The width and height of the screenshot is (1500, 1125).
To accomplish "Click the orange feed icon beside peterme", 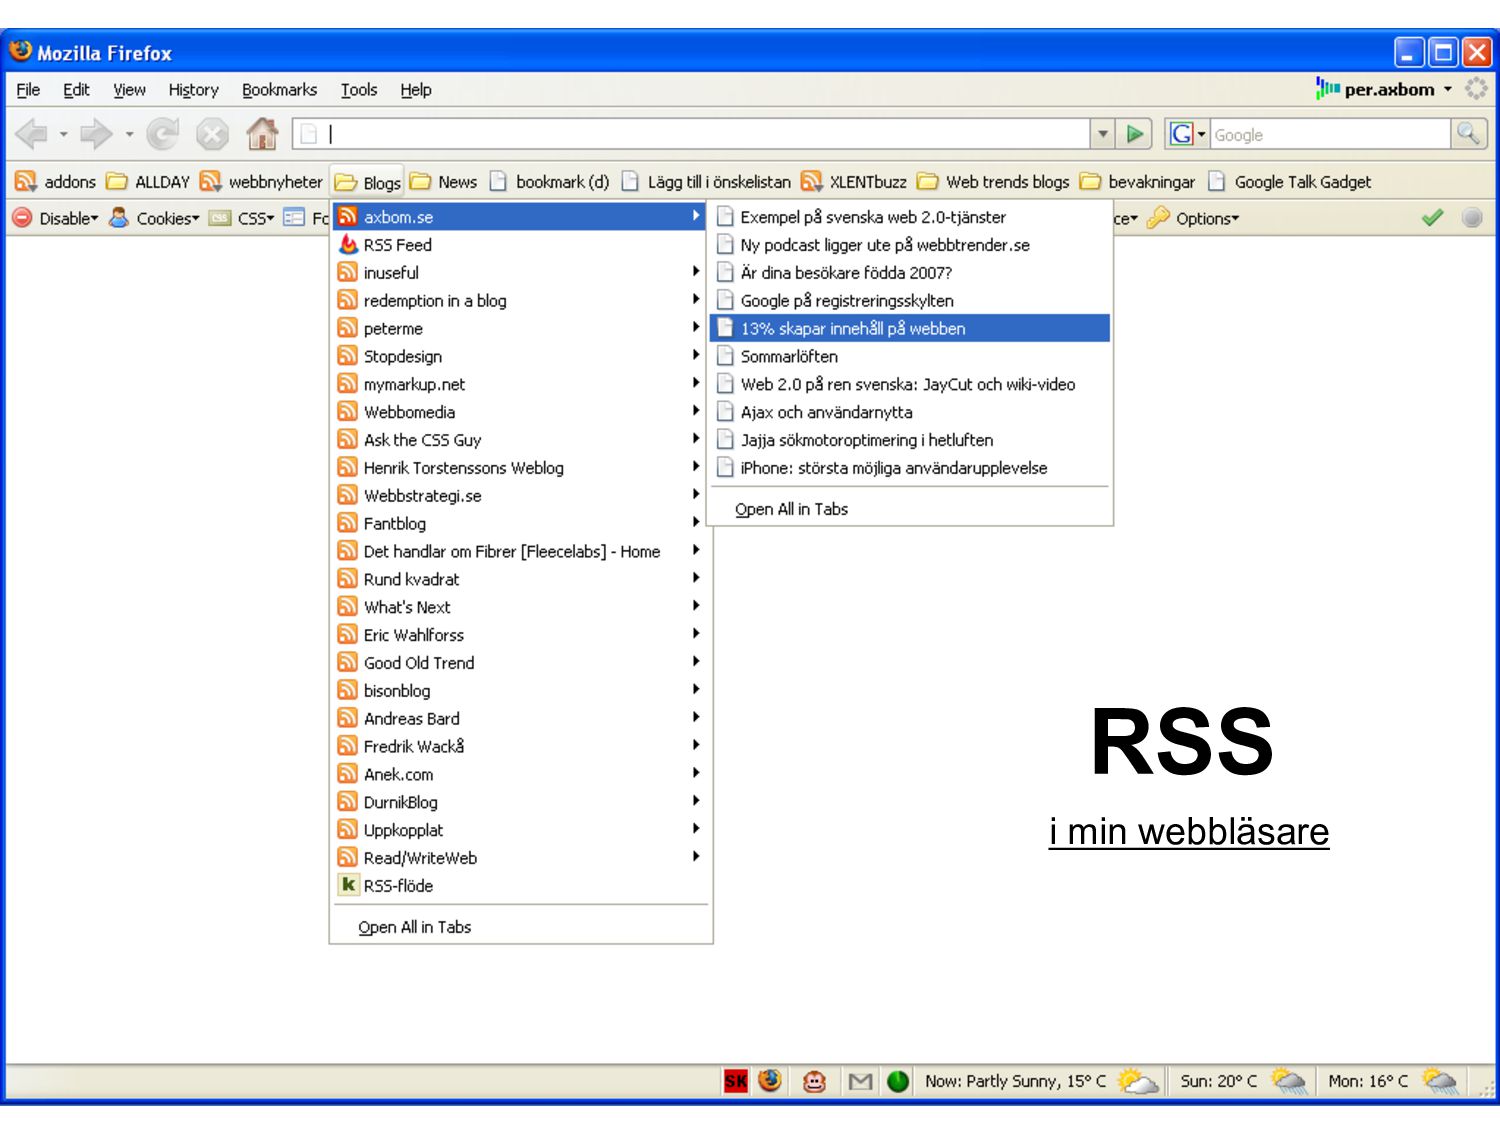I will tap(348, 328).
